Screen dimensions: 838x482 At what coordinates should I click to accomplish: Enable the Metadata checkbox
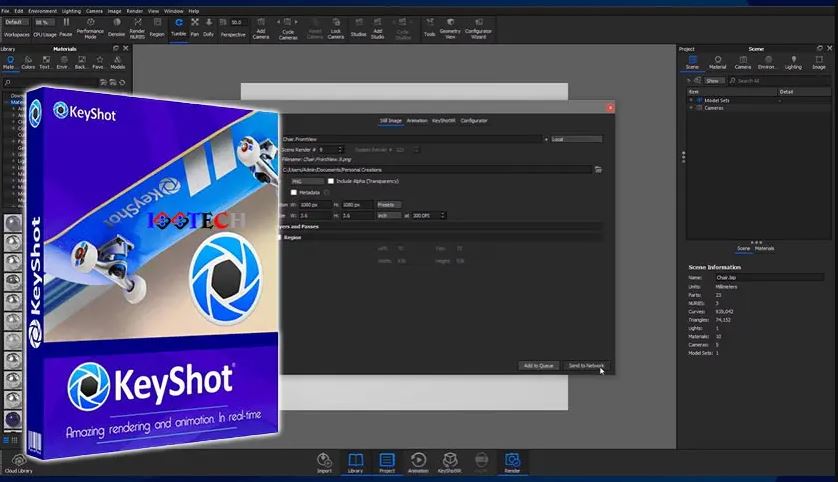[293, 192]
